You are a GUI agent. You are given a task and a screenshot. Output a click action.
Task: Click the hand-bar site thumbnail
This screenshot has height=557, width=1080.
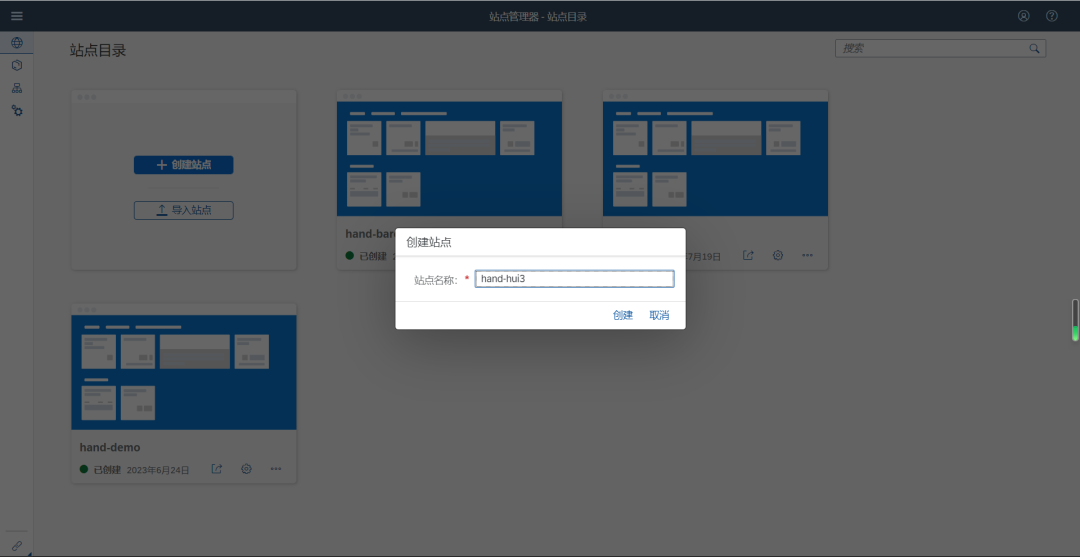point(449,159)
